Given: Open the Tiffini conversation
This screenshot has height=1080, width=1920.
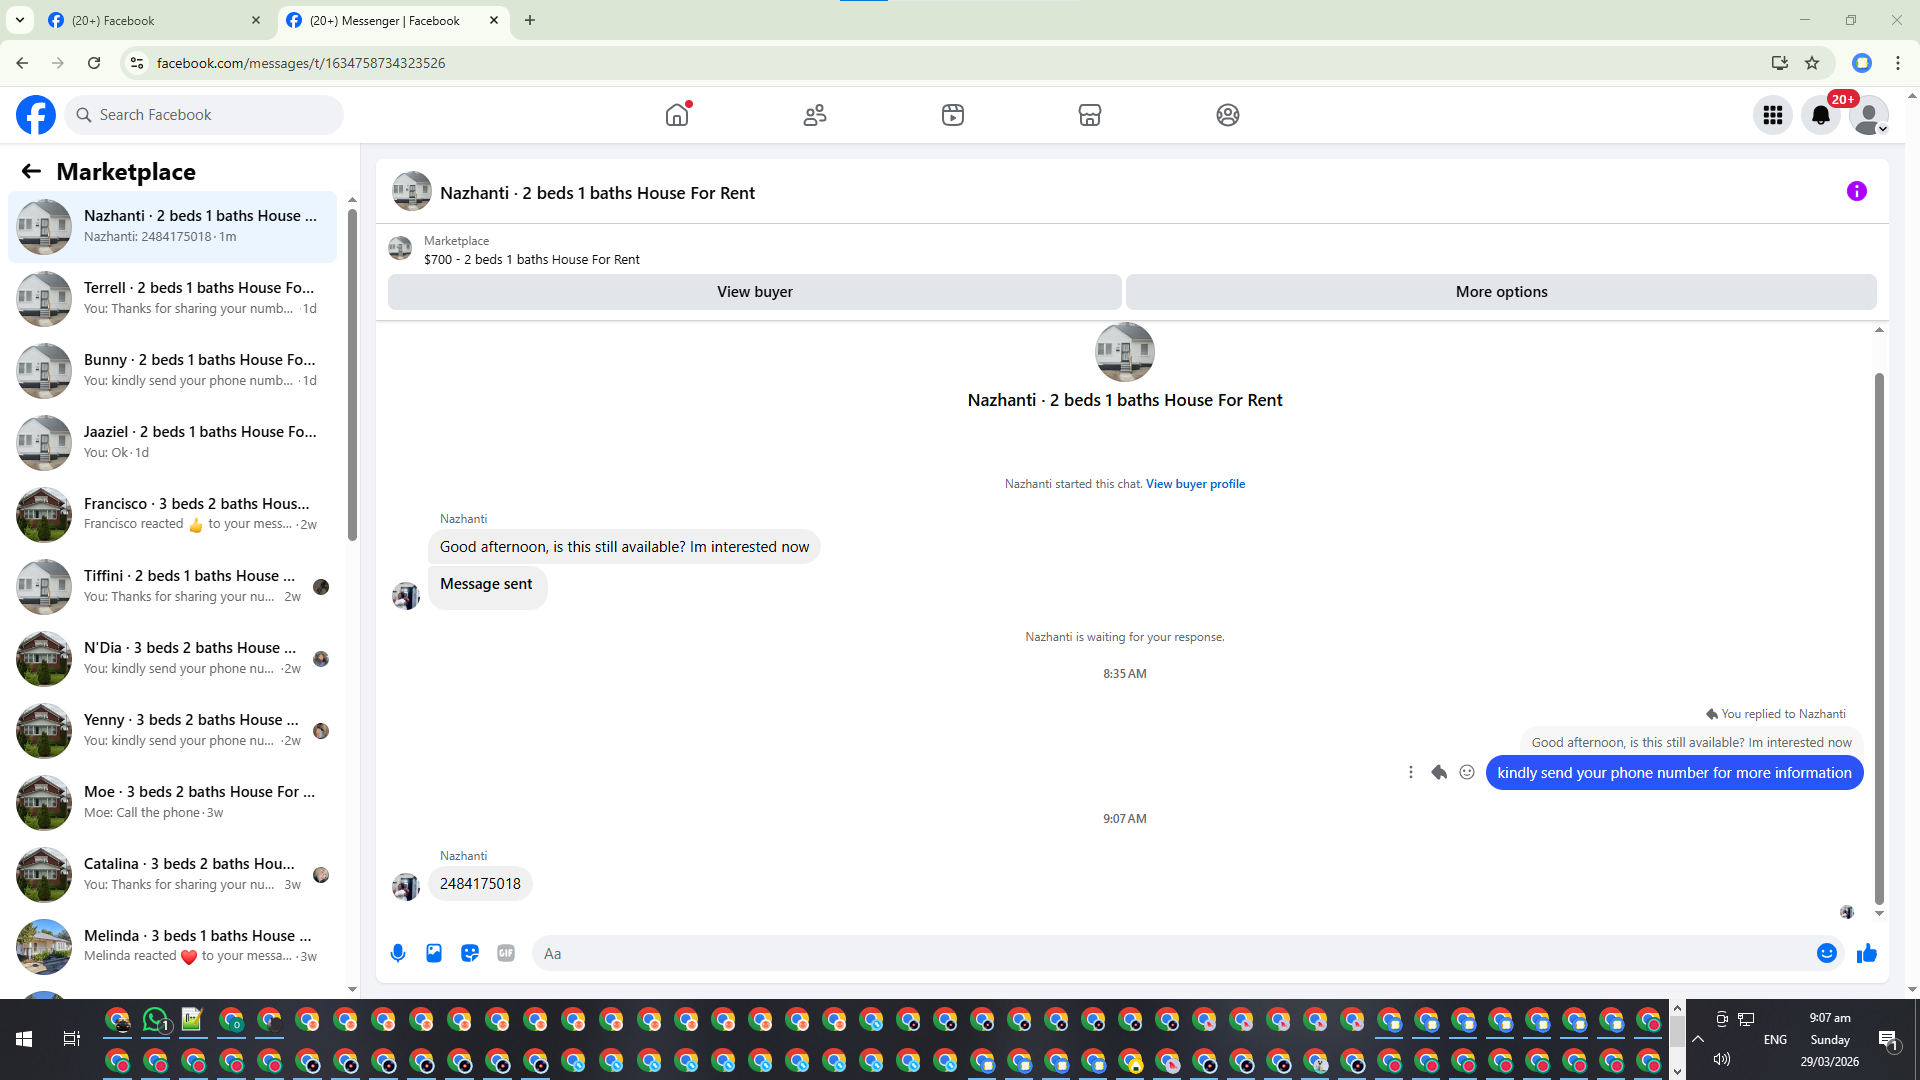Looking at the screenshot, I should click(x=172, y=586).
